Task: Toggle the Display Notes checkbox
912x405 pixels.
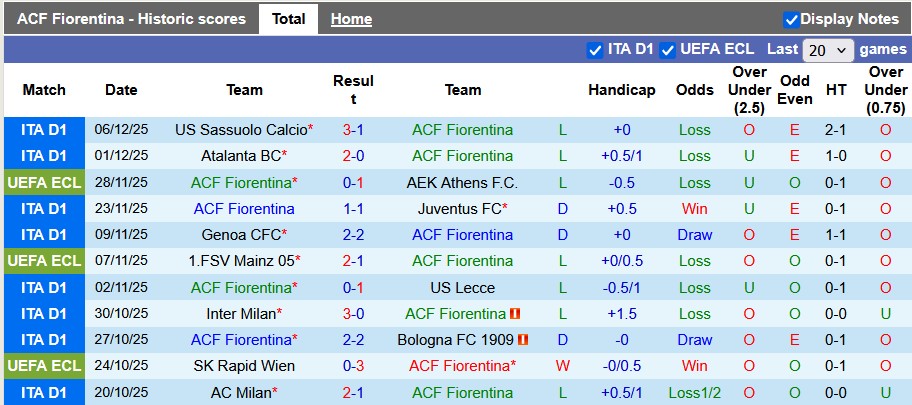Action: click(x=791, y=19)
